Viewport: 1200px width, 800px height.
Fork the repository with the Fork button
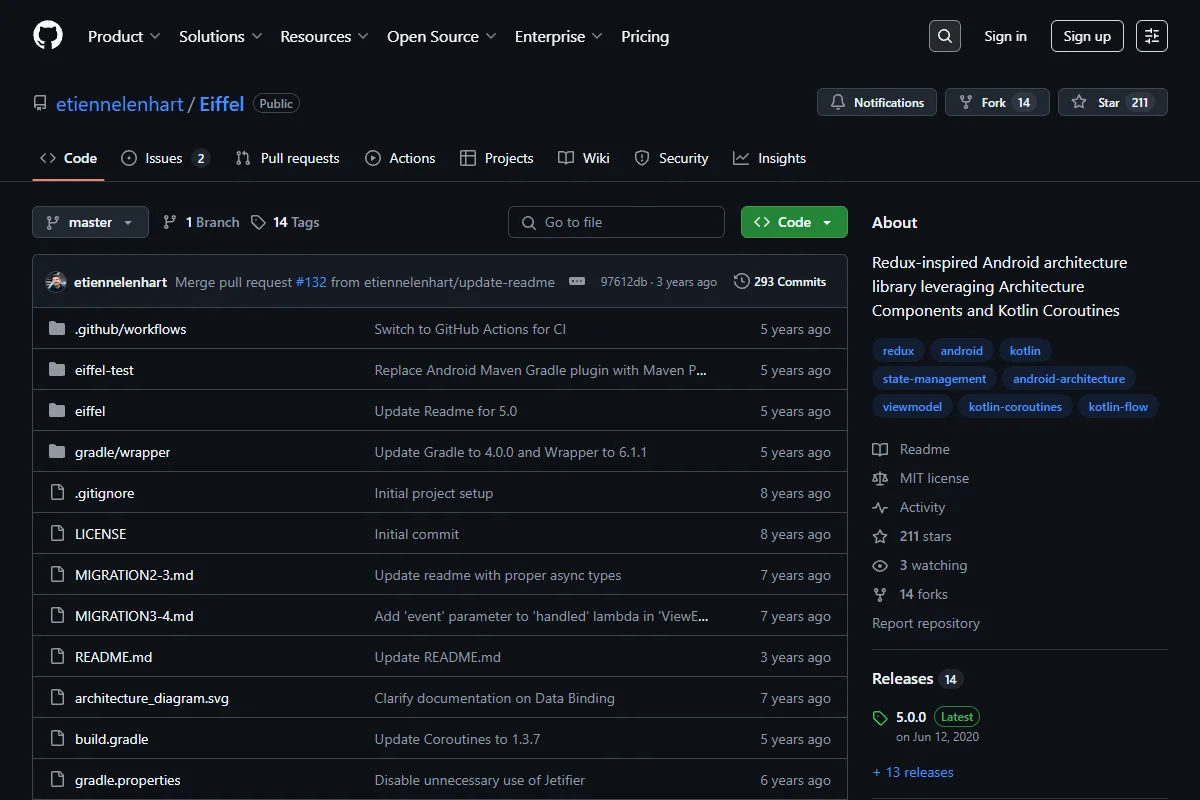[997, 102]
